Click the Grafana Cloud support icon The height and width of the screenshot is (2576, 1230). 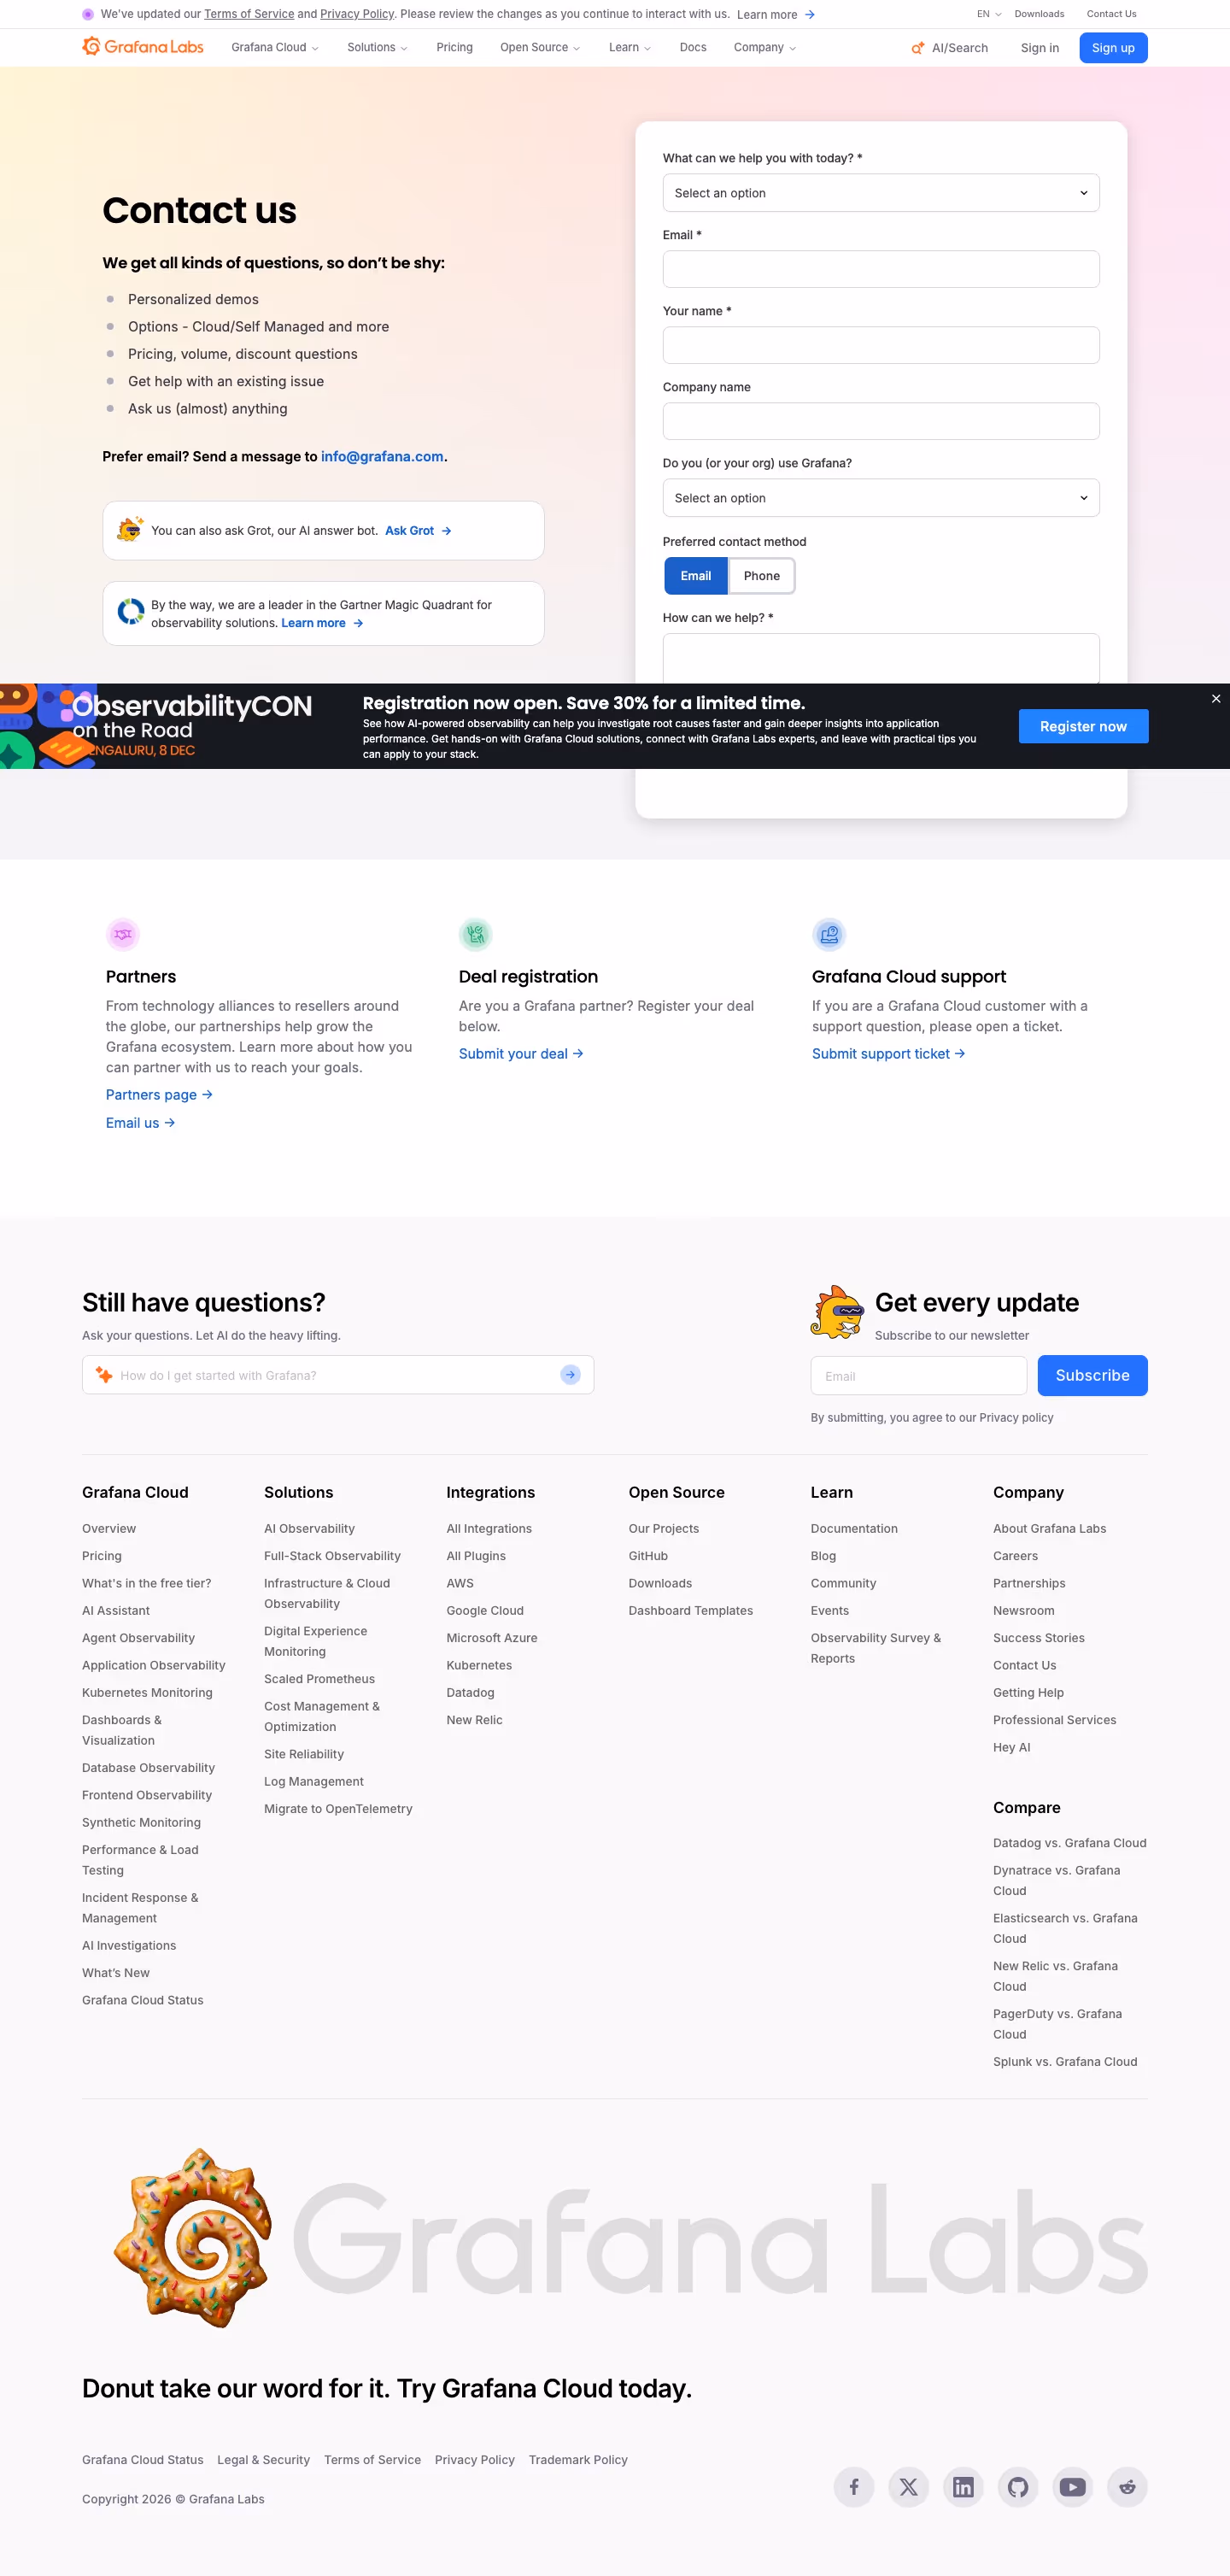[x=829, y=934]
